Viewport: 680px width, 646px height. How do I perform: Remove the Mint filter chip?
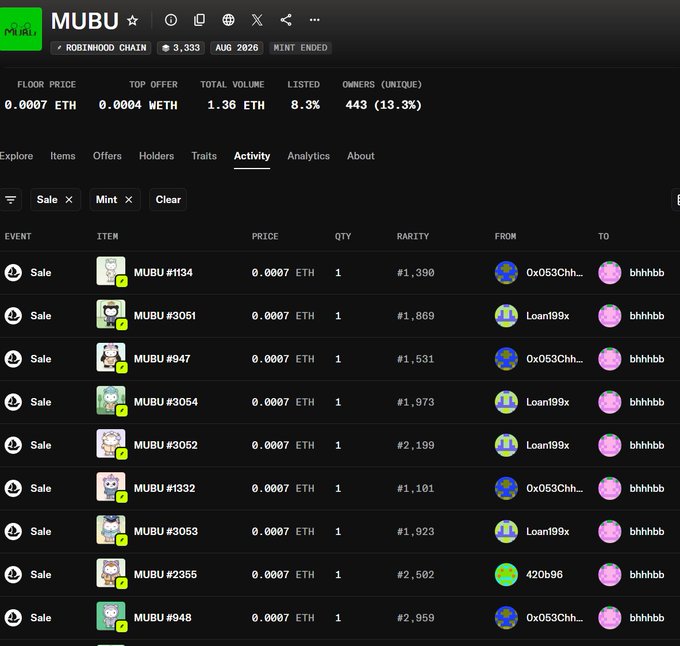coord(128,199)
